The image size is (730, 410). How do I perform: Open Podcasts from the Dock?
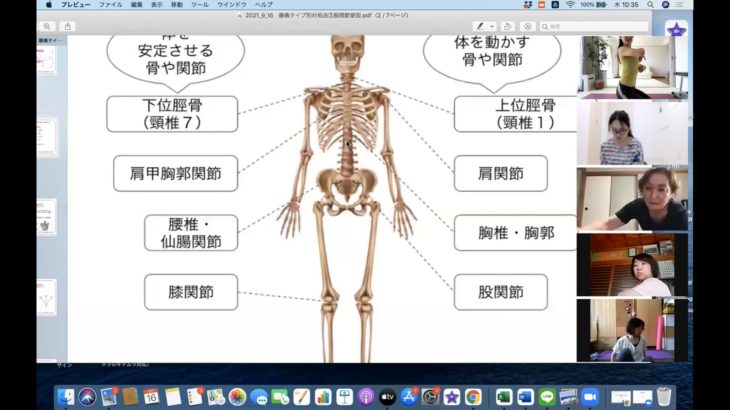(x=366, y=397)
